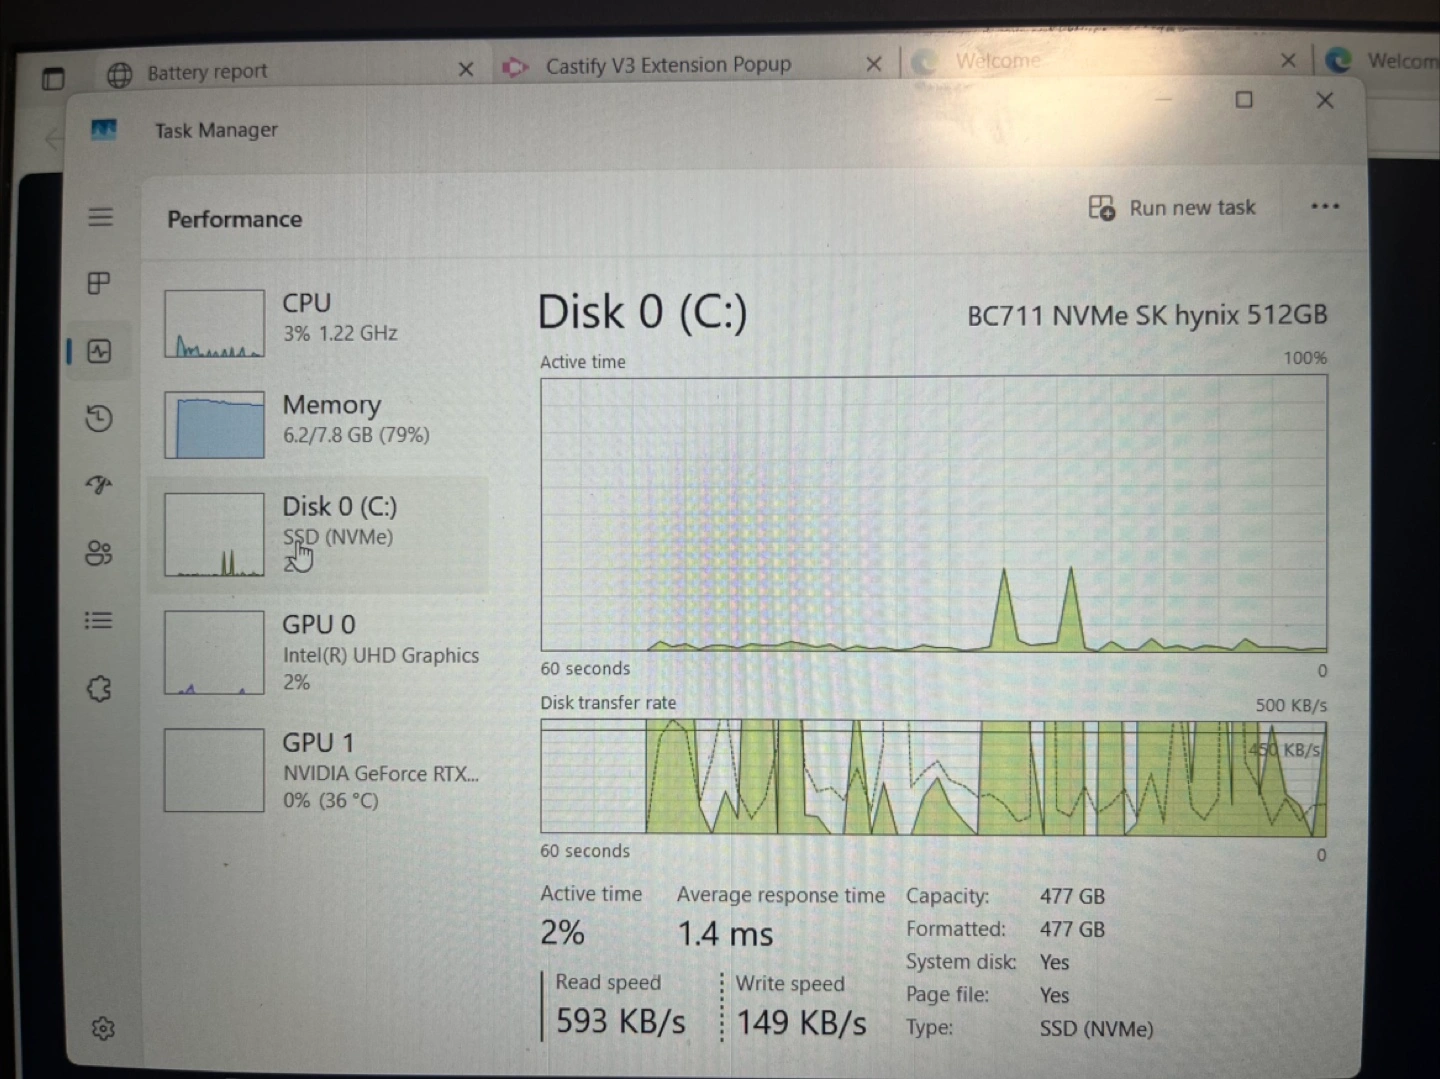Switch to the Welcome tab beside Castify
This screenshot has width=1440, height=1079.
coord(1105,61)
